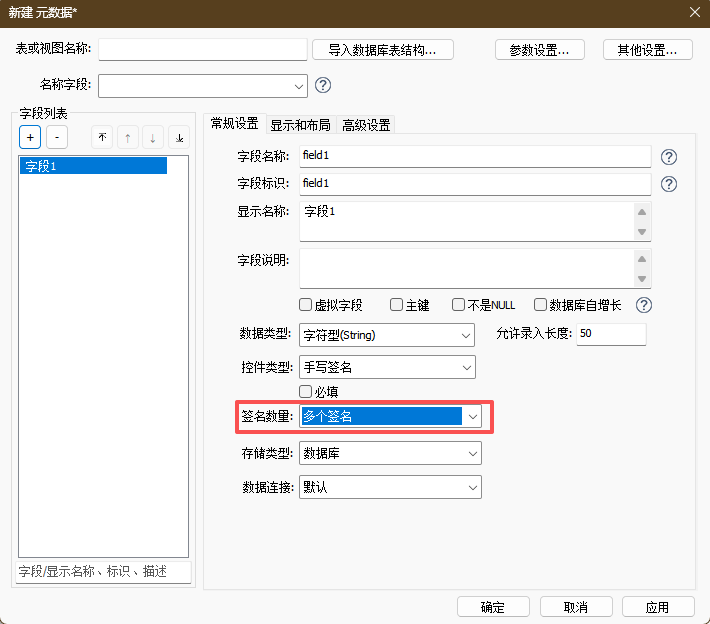The width and height of the screenshot is (710, 624).
Task: Click the 导入数据库表结构 button
Action: pyautogui.click(x=383, y=50)
